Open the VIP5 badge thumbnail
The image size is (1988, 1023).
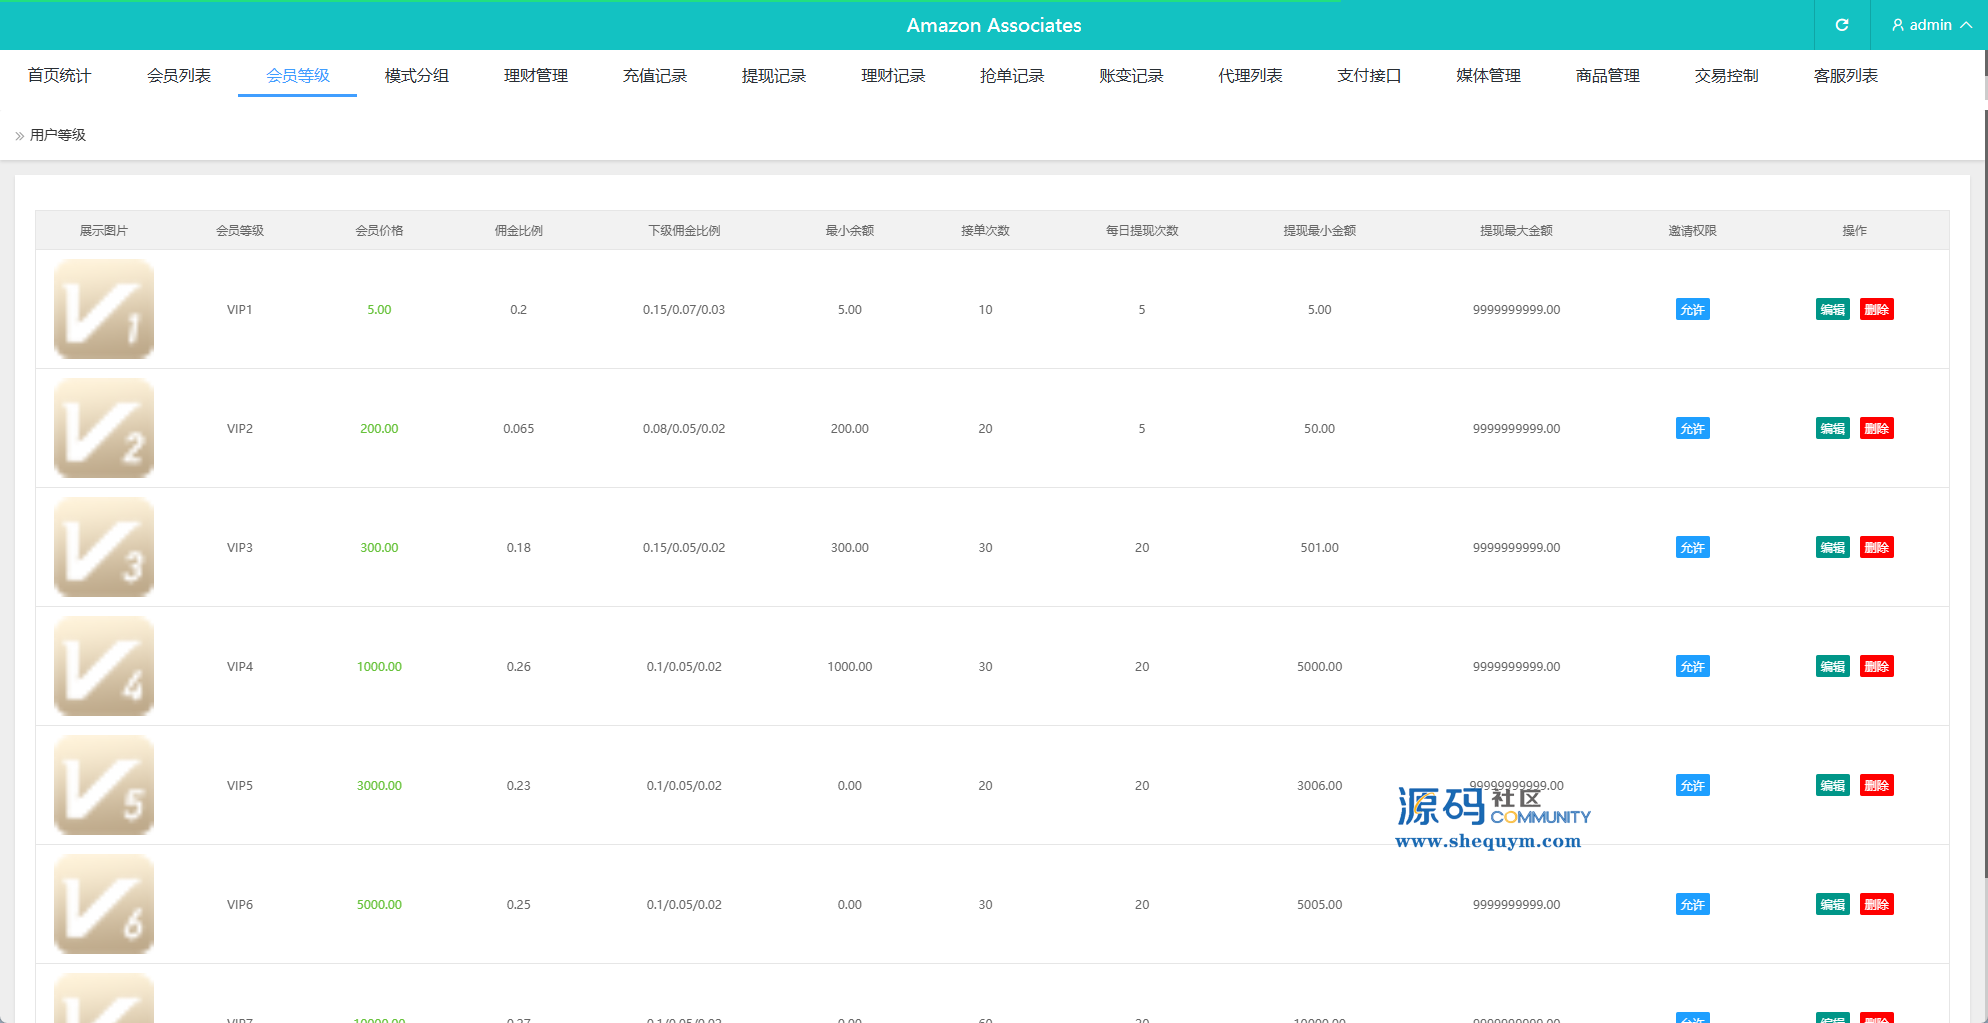click(104, 786)
